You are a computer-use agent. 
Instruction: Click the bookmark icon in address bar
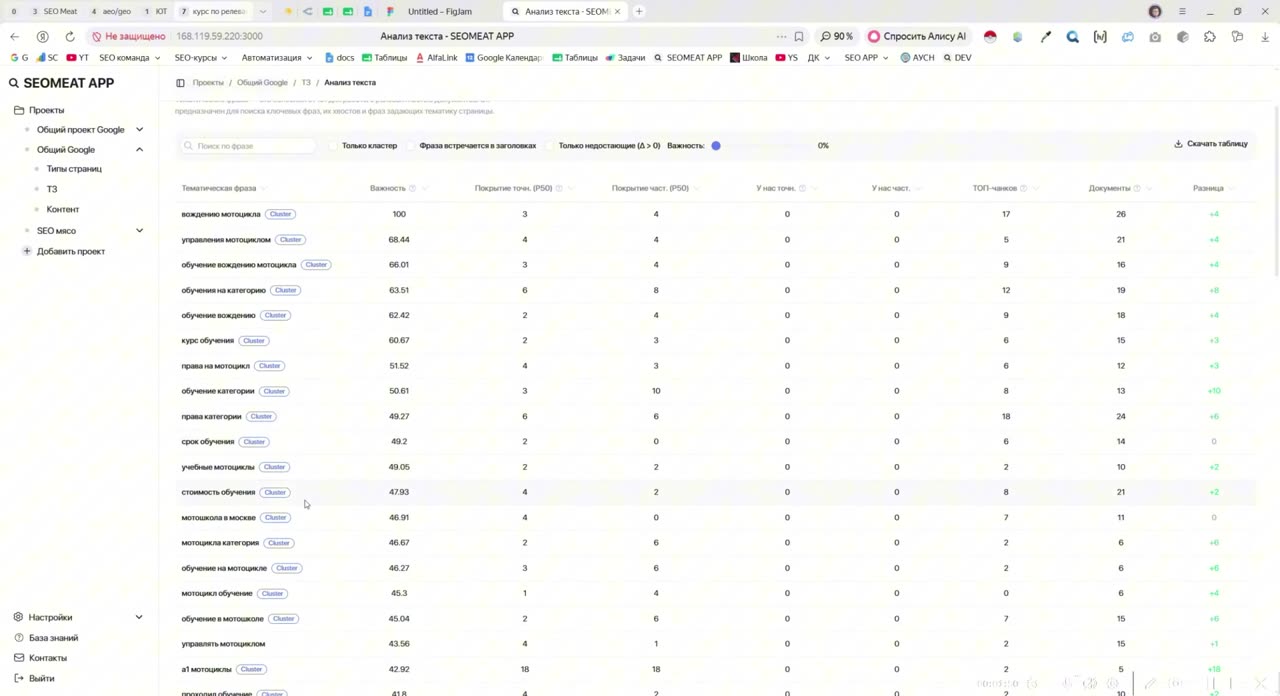[799, 36]
